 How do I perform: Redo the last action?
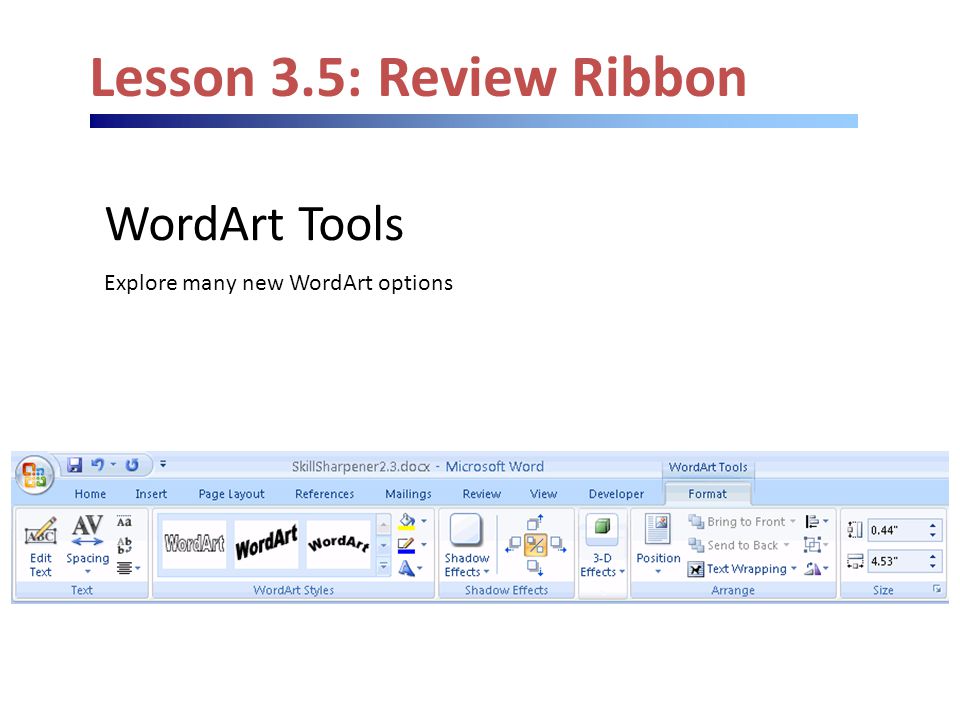132,465
